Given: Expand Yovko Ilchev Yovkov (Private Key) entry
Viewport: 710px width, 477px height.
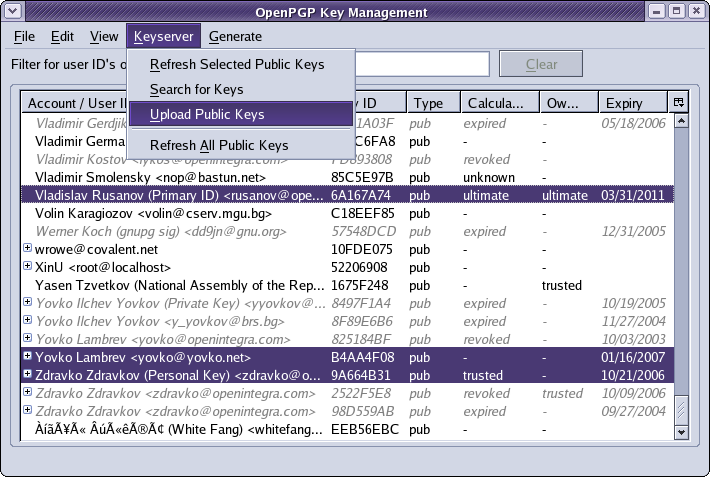Looking at the screenshot, I should [x=28, y=303].
